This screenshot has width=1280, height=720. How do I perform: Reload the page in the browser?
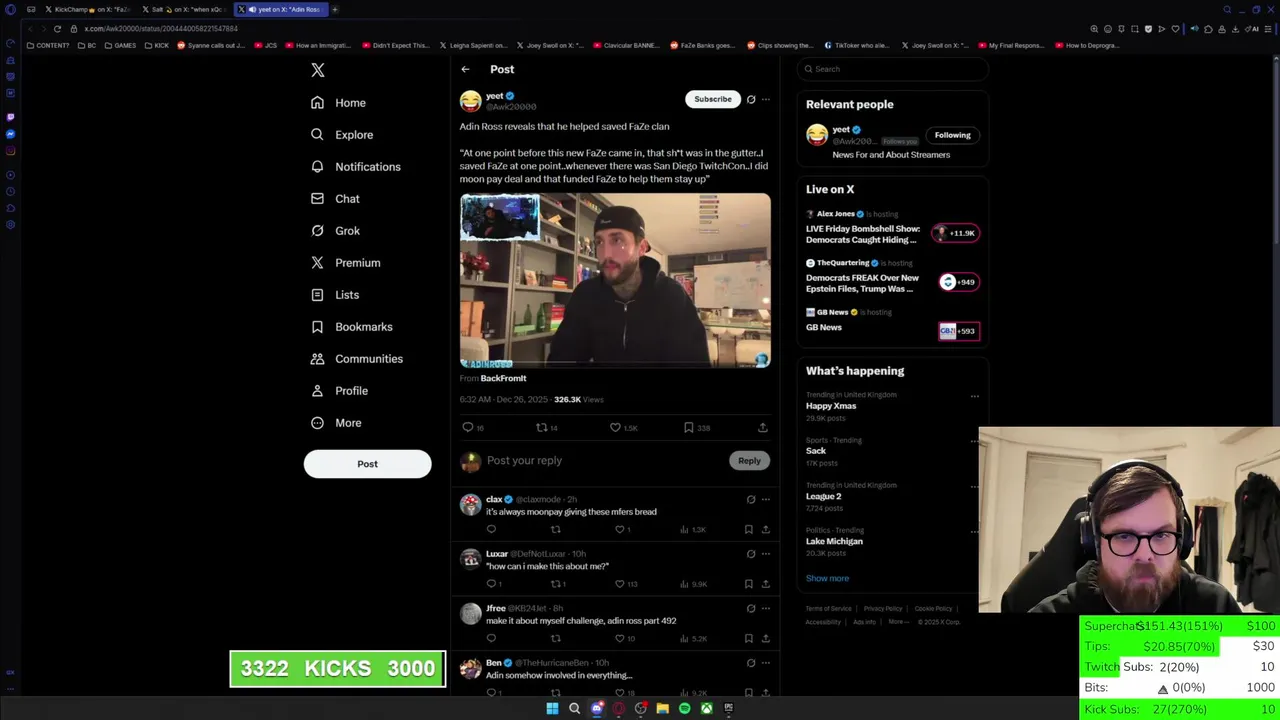57,29
